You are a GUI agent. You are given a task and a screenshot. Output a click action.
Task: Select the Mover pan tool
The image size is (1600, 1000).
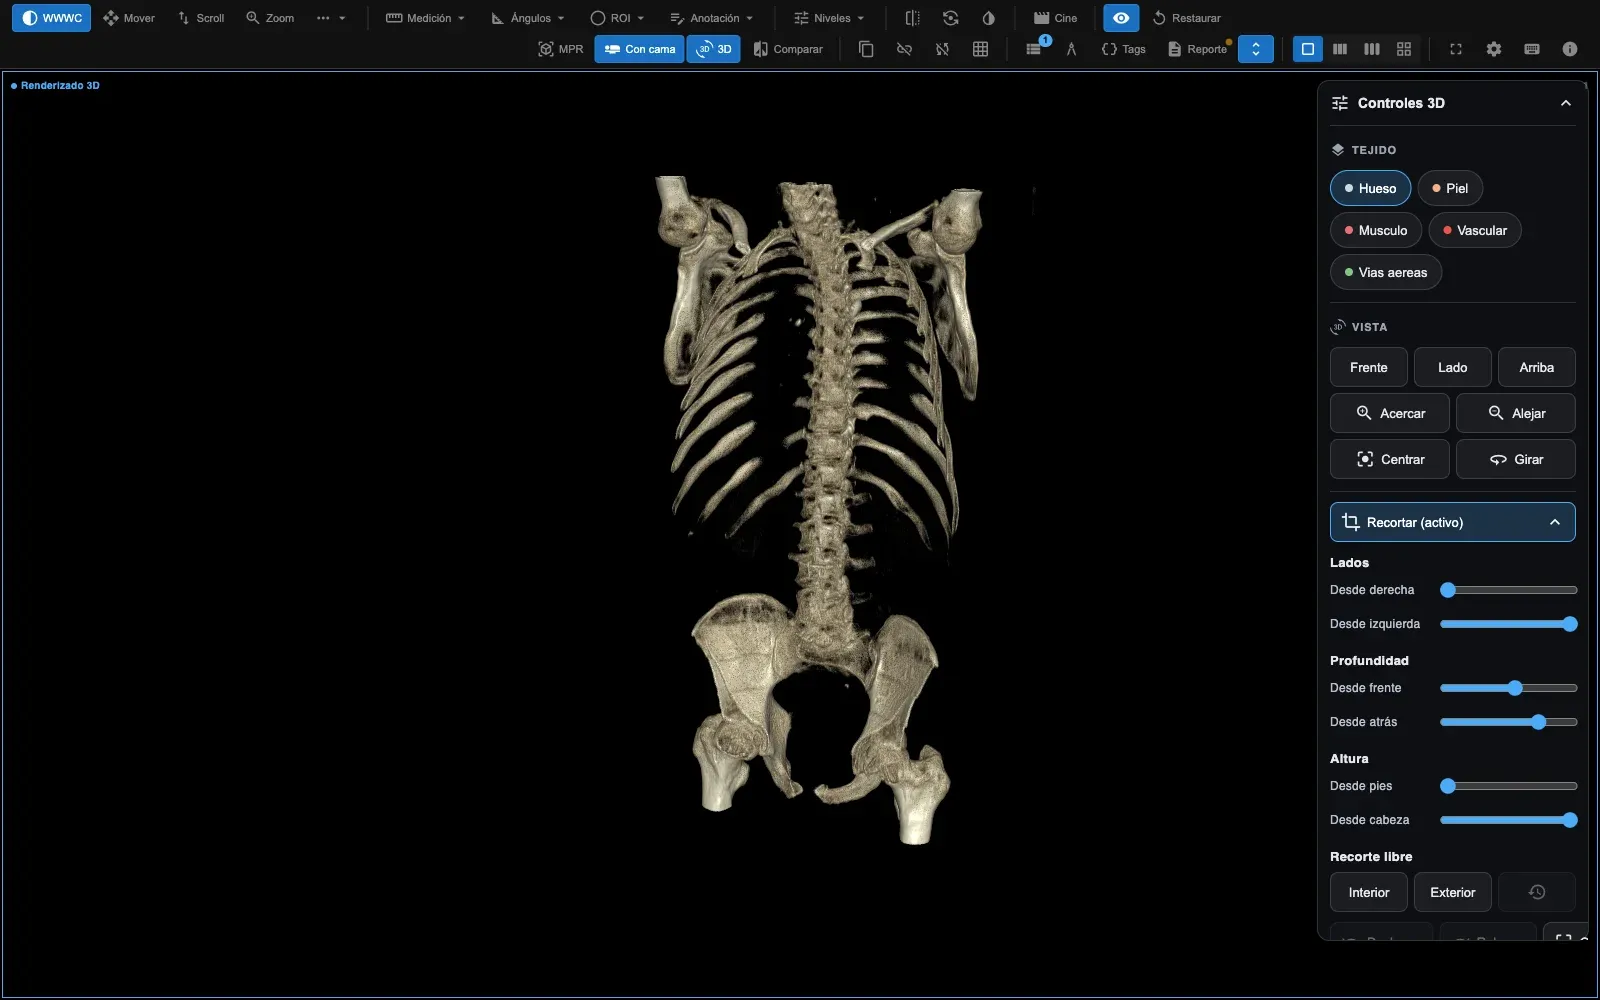(x=129, y=18)
